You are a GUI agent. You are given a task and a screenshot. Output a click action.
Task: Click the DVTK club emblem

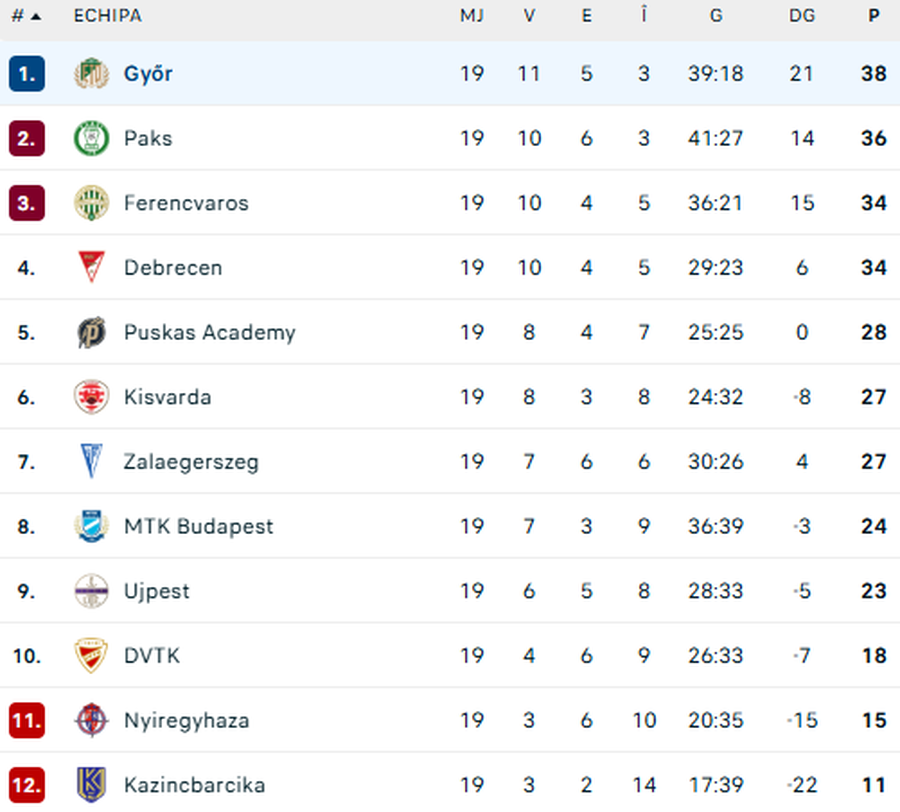[x=92, y=655]
